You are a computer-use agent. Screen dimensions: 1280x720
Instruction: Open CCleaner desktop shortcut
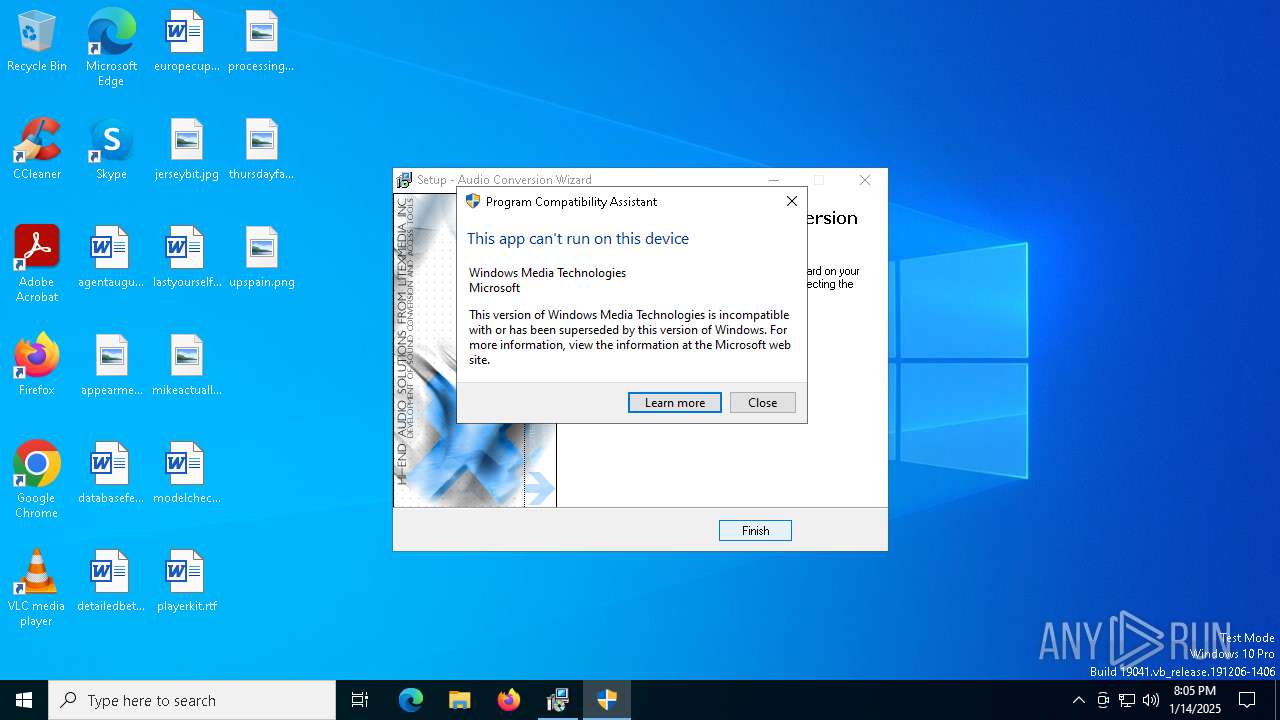coord(37,149)
